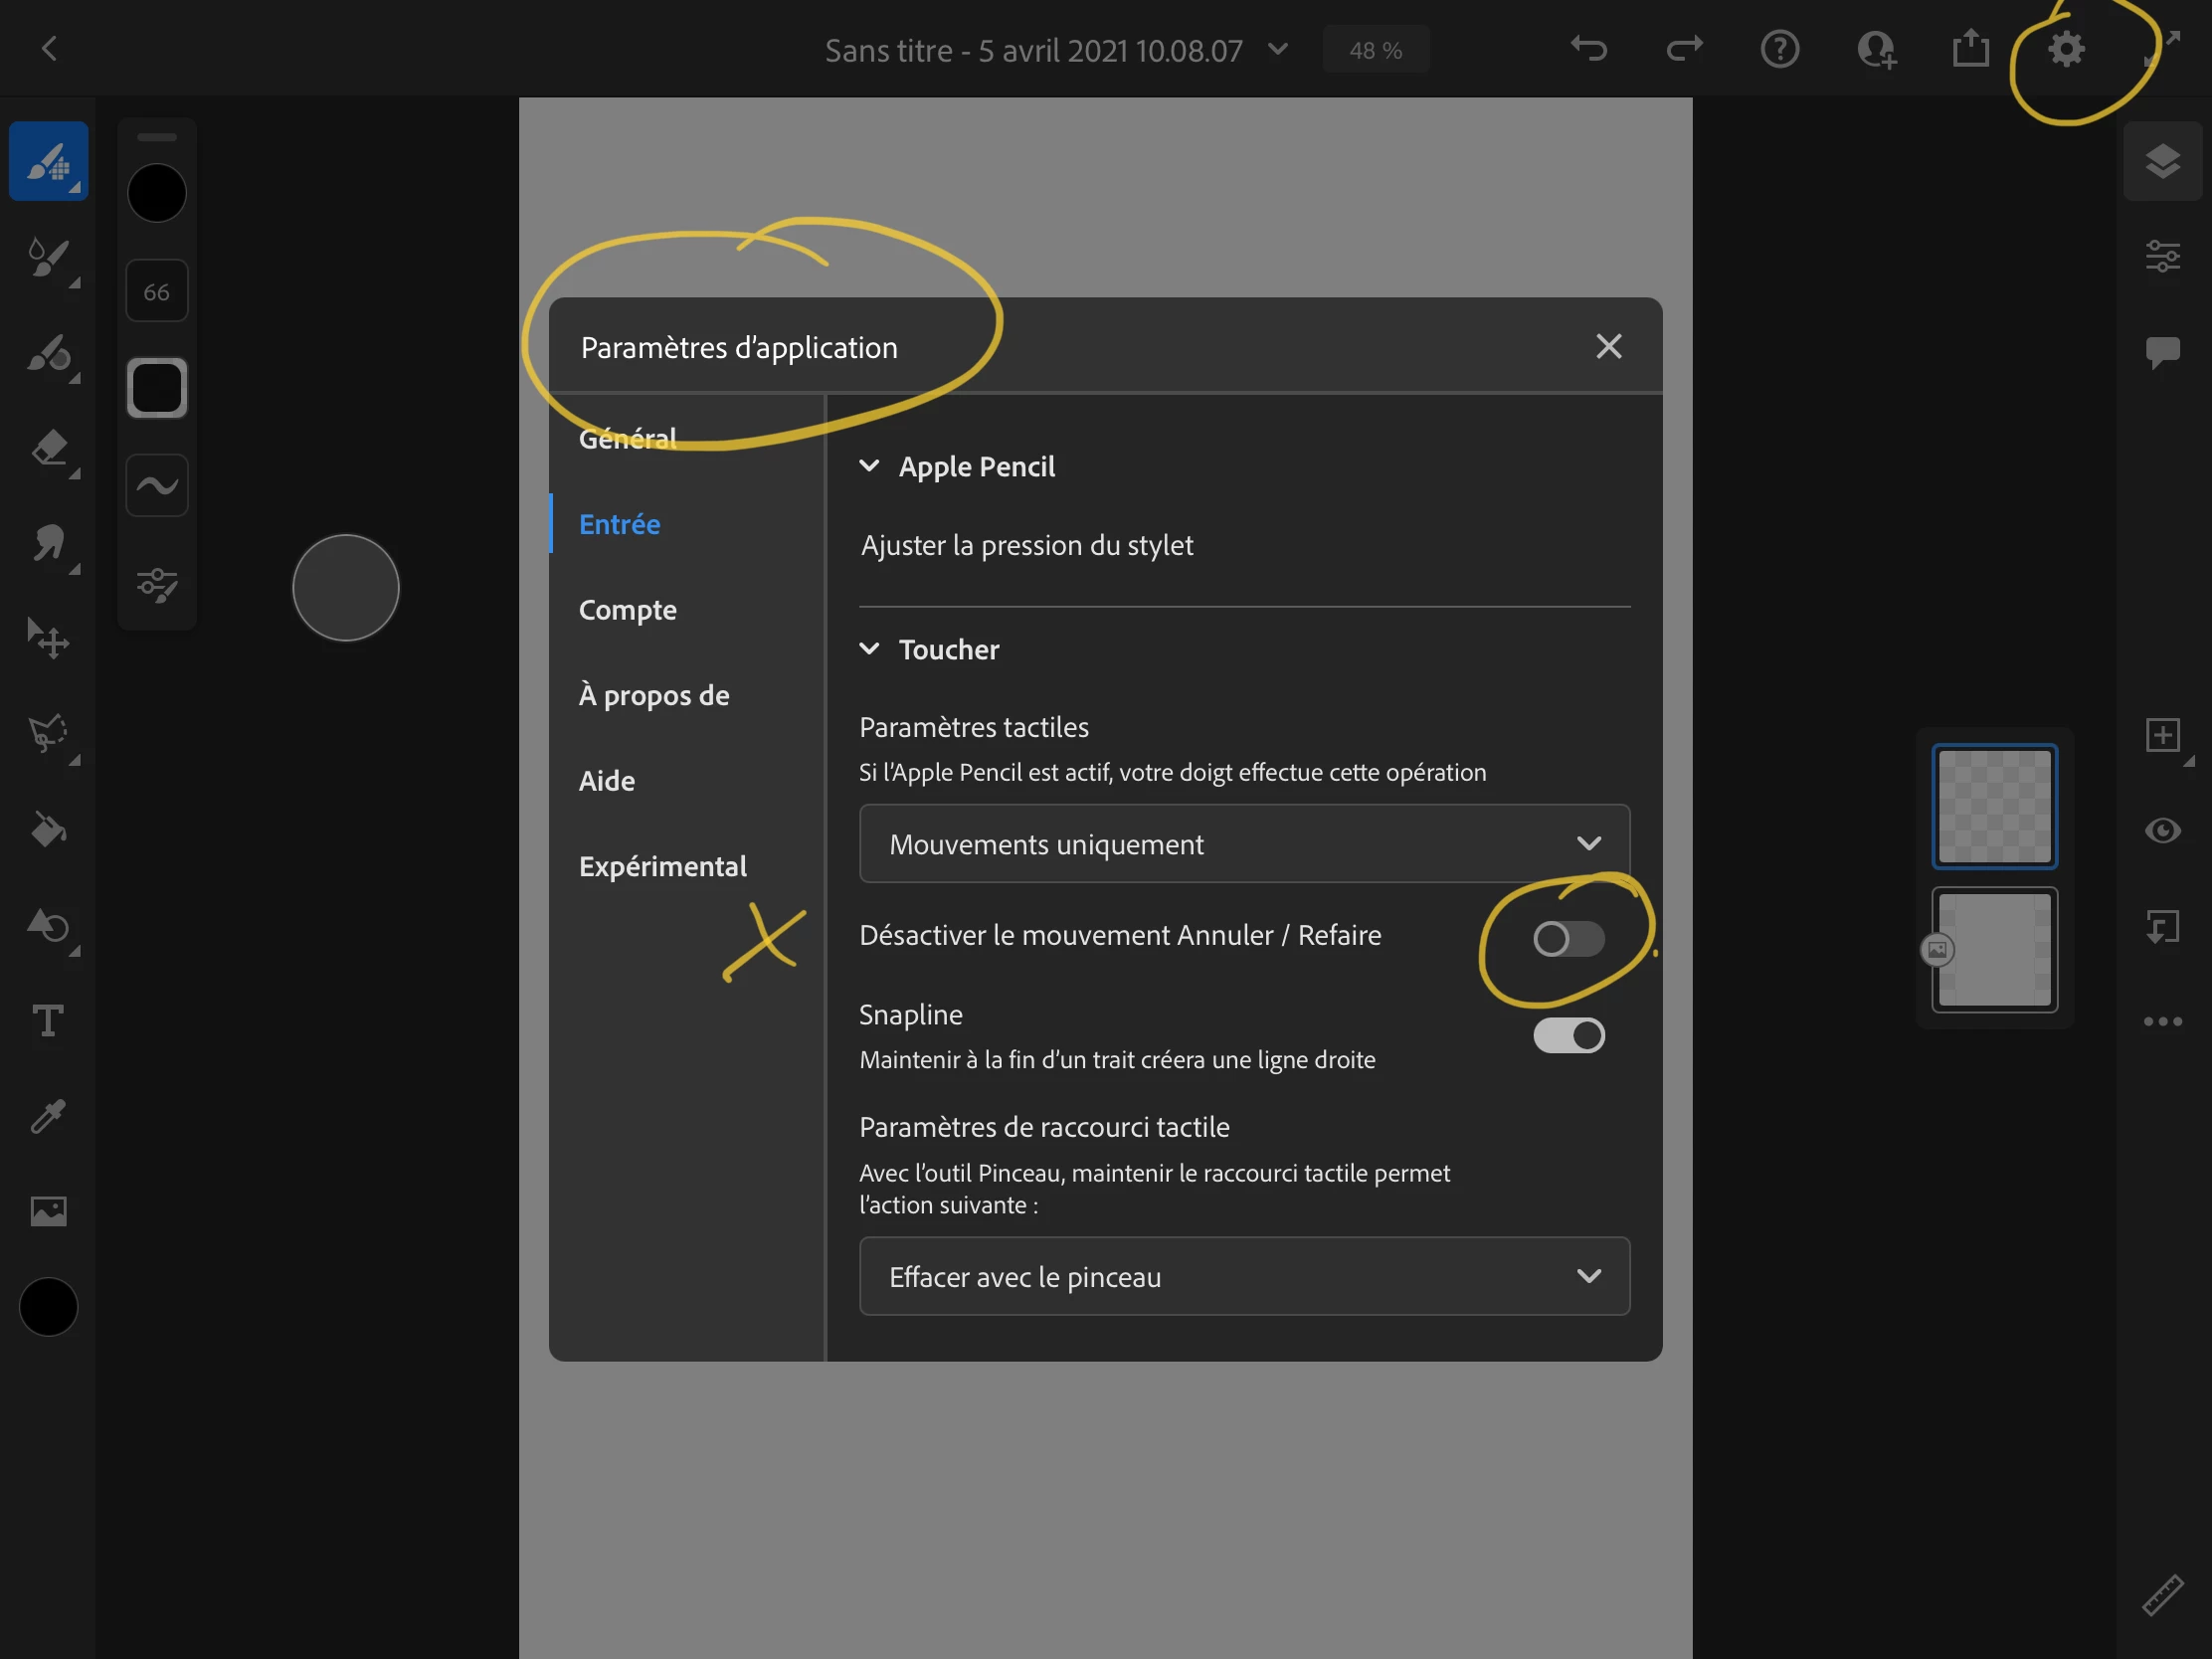Toggle layer visibility eye icon
This screenshot has width=2212, height=1659.
[2162, 830]
